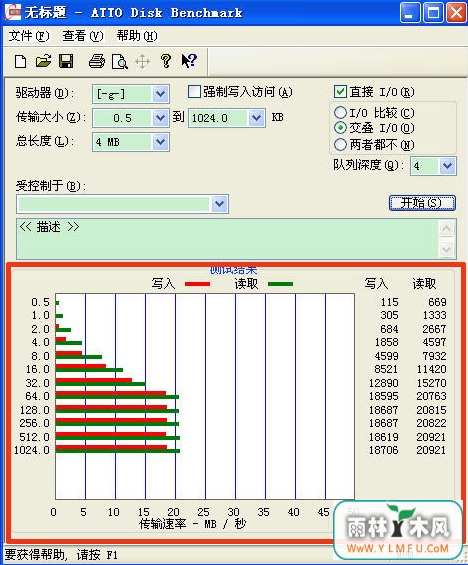
Task: Click the Open folder toolbar icon
Action: pyautogui.click(x=43, y=61)
